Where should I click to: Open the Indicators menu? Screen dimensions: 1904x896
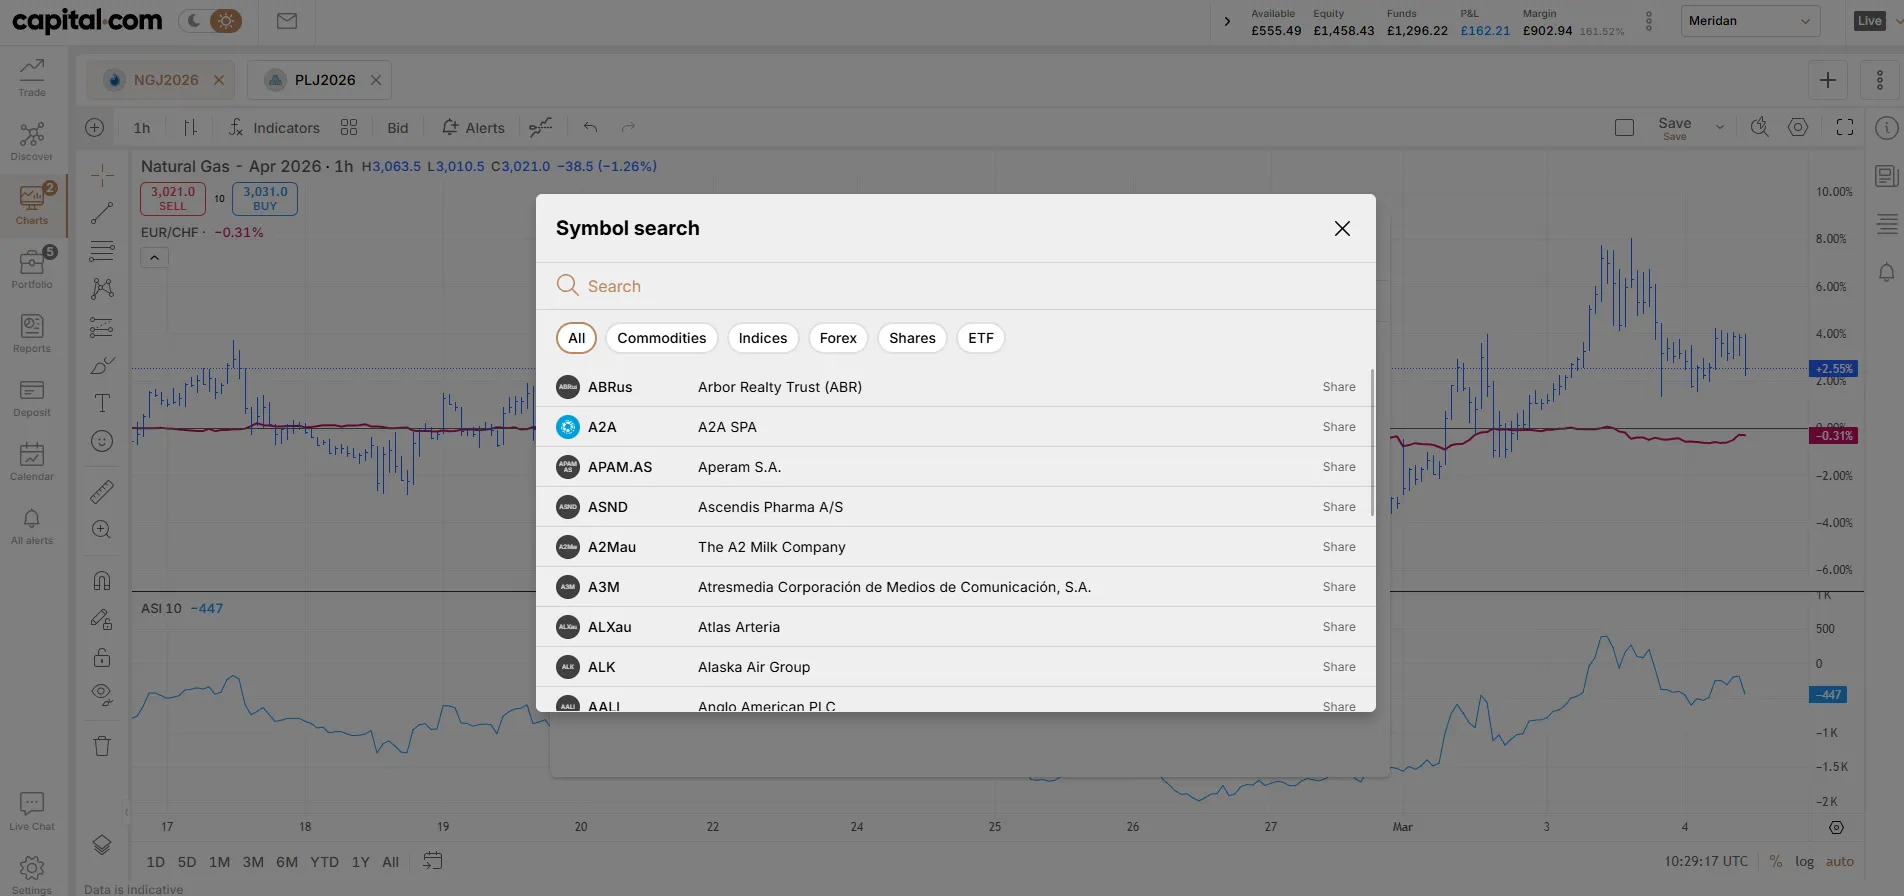(274, 127)
